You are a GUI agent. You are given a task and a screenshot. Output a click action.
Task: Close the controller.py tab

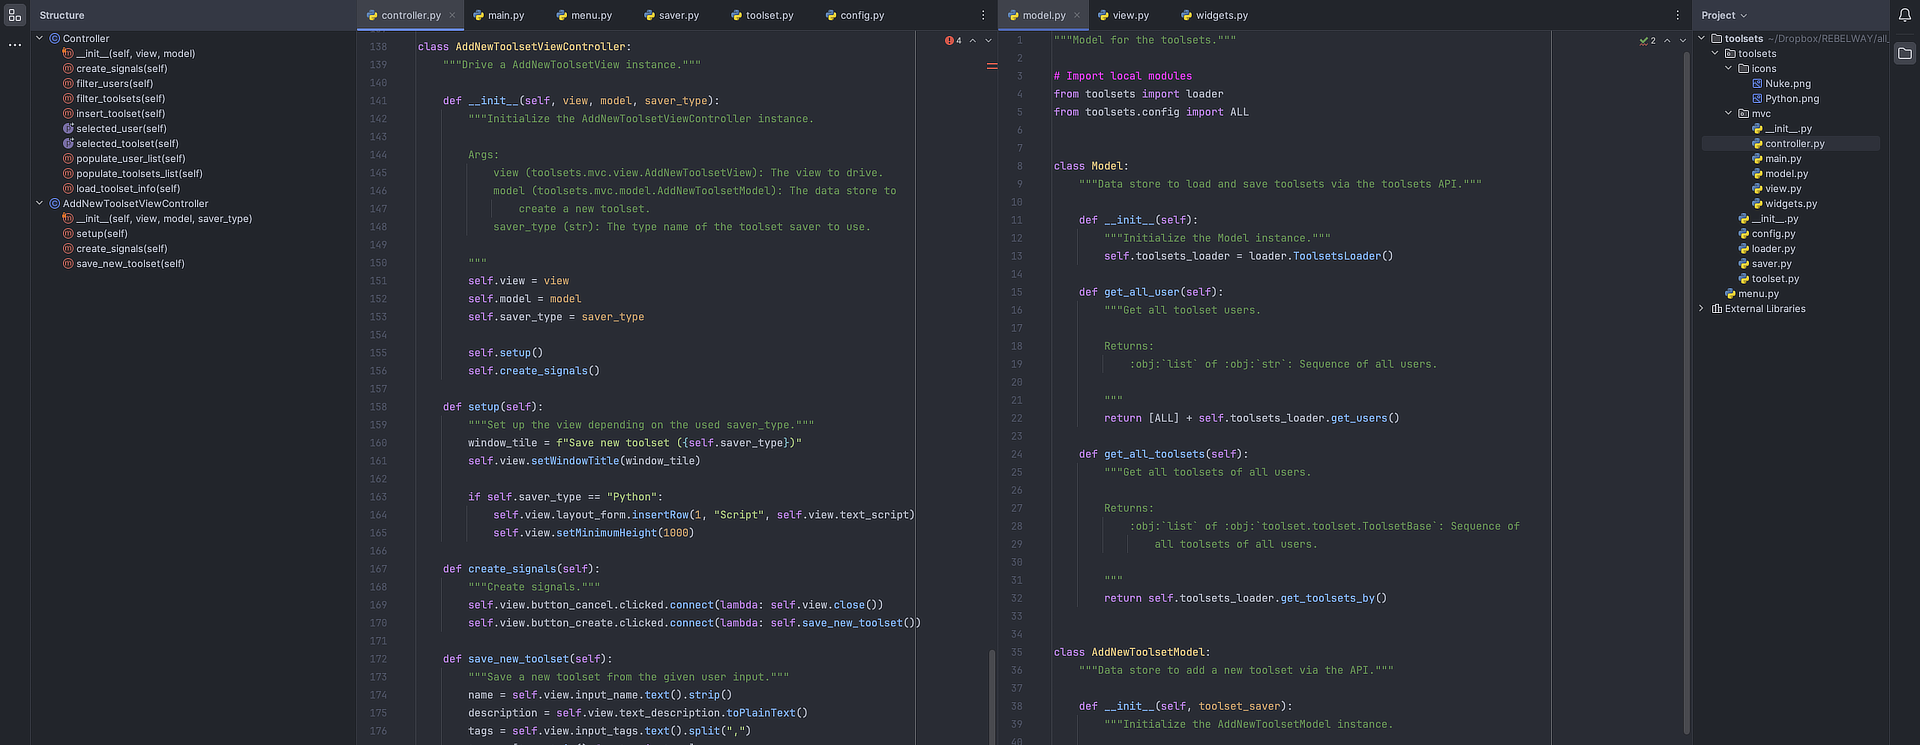[x=452, y=15]
